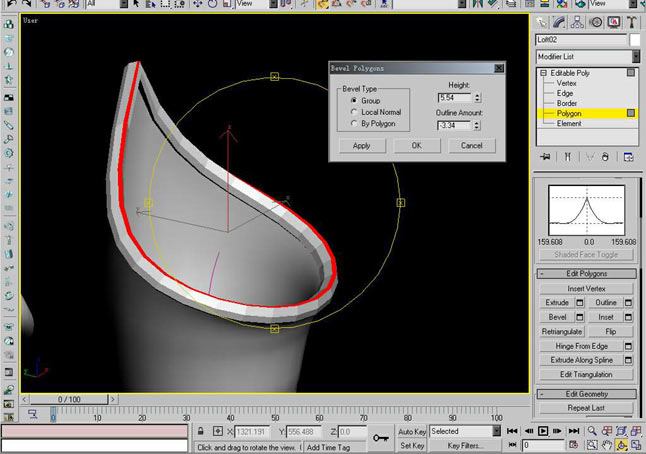Click the Key Filters button
Screen dimensions: 646x454
[466, 445]
